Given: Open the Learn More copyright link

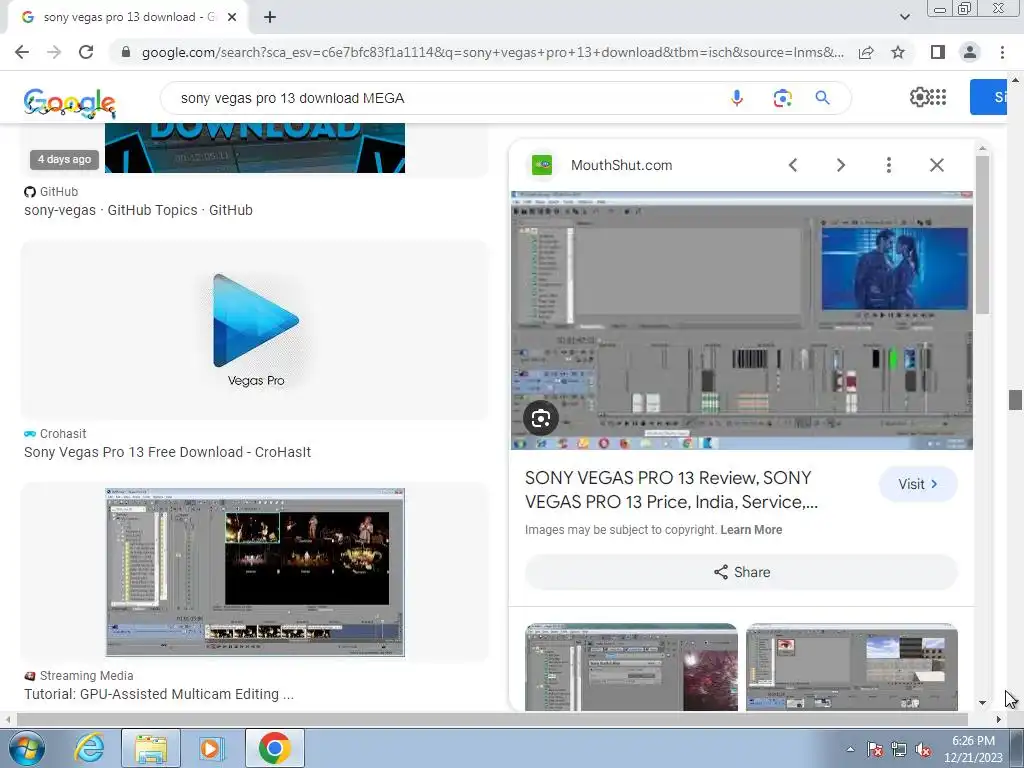Looking at the screenshot, I should point(751,530).
